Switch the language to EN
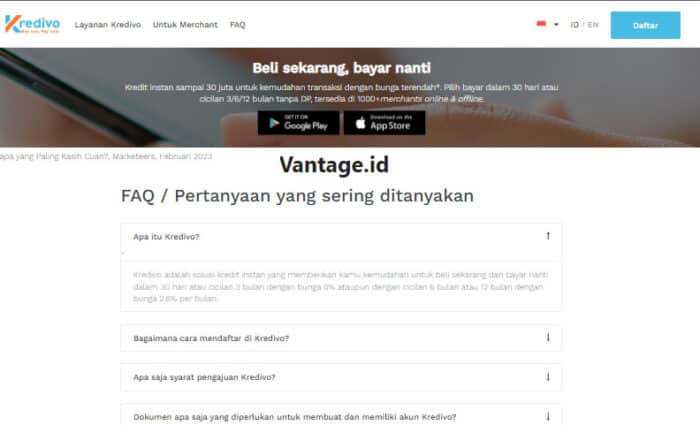Image resolution: width=700 pixels, height=425 pixels. (x=593, y=24)
